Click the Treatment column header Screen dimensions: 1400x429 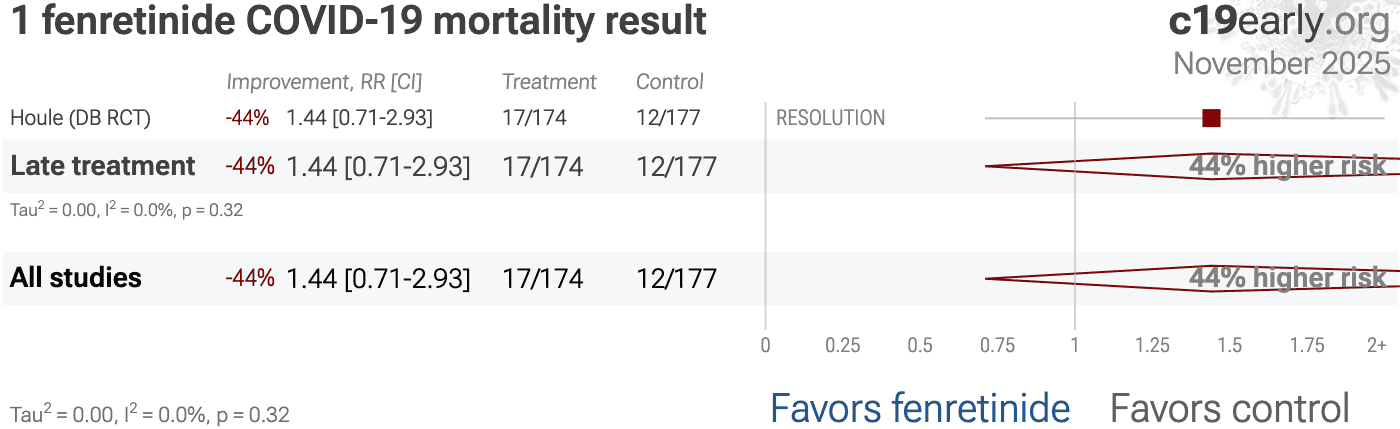[549, 82]
